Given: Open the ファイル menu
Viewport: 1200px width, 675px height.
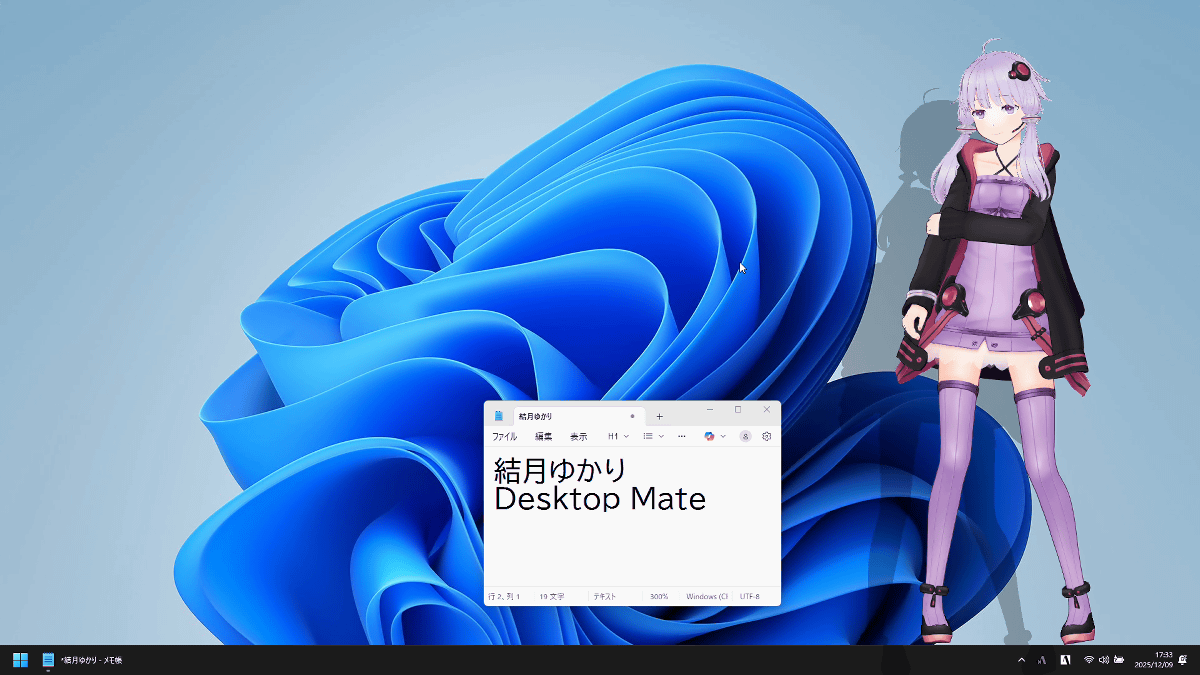Looking at the screenshot, I should pyautogui.click(x=504, y=437).
